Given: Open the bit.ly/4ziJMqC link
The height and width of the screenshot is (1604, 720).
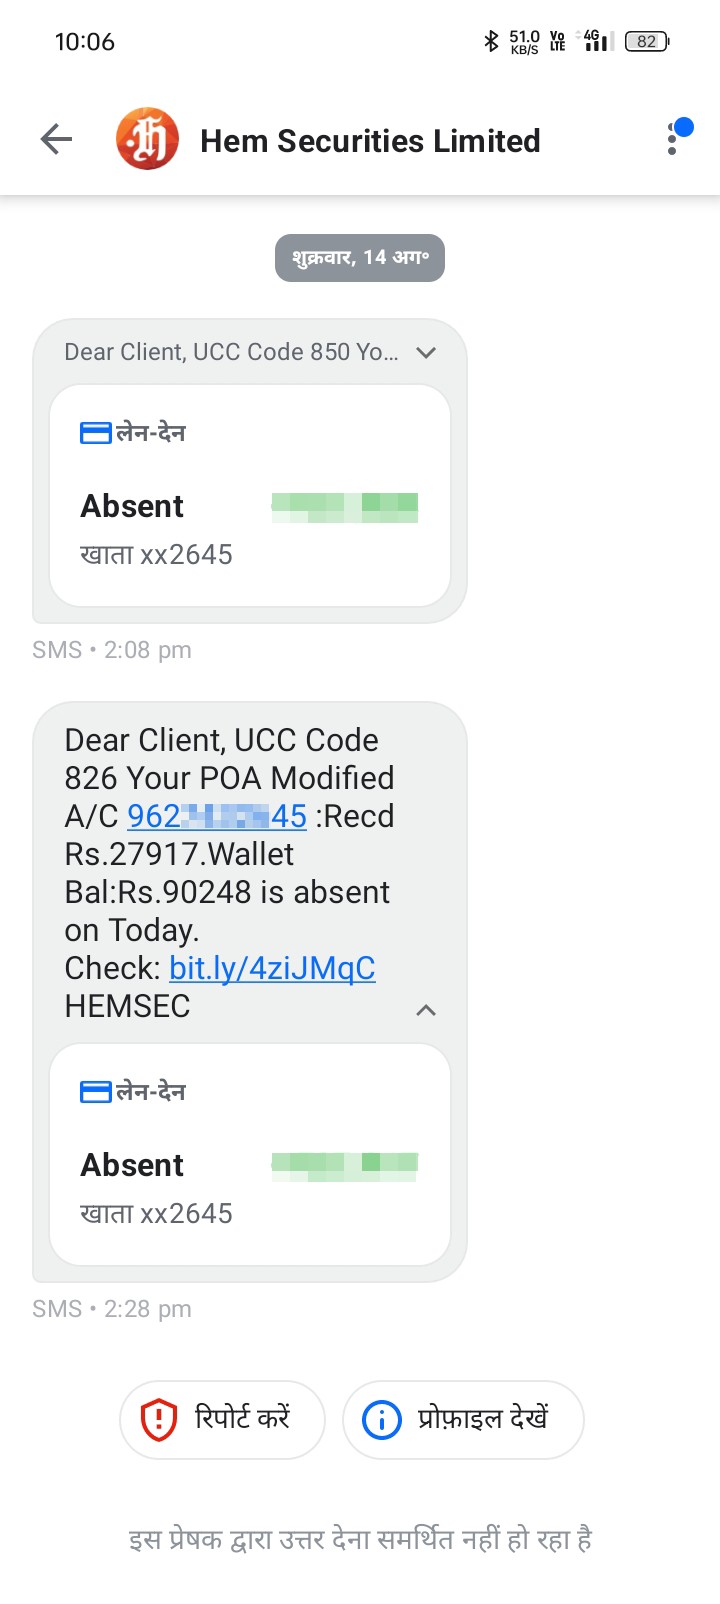Looking at the screenshot, I should (x=272, y=968).
